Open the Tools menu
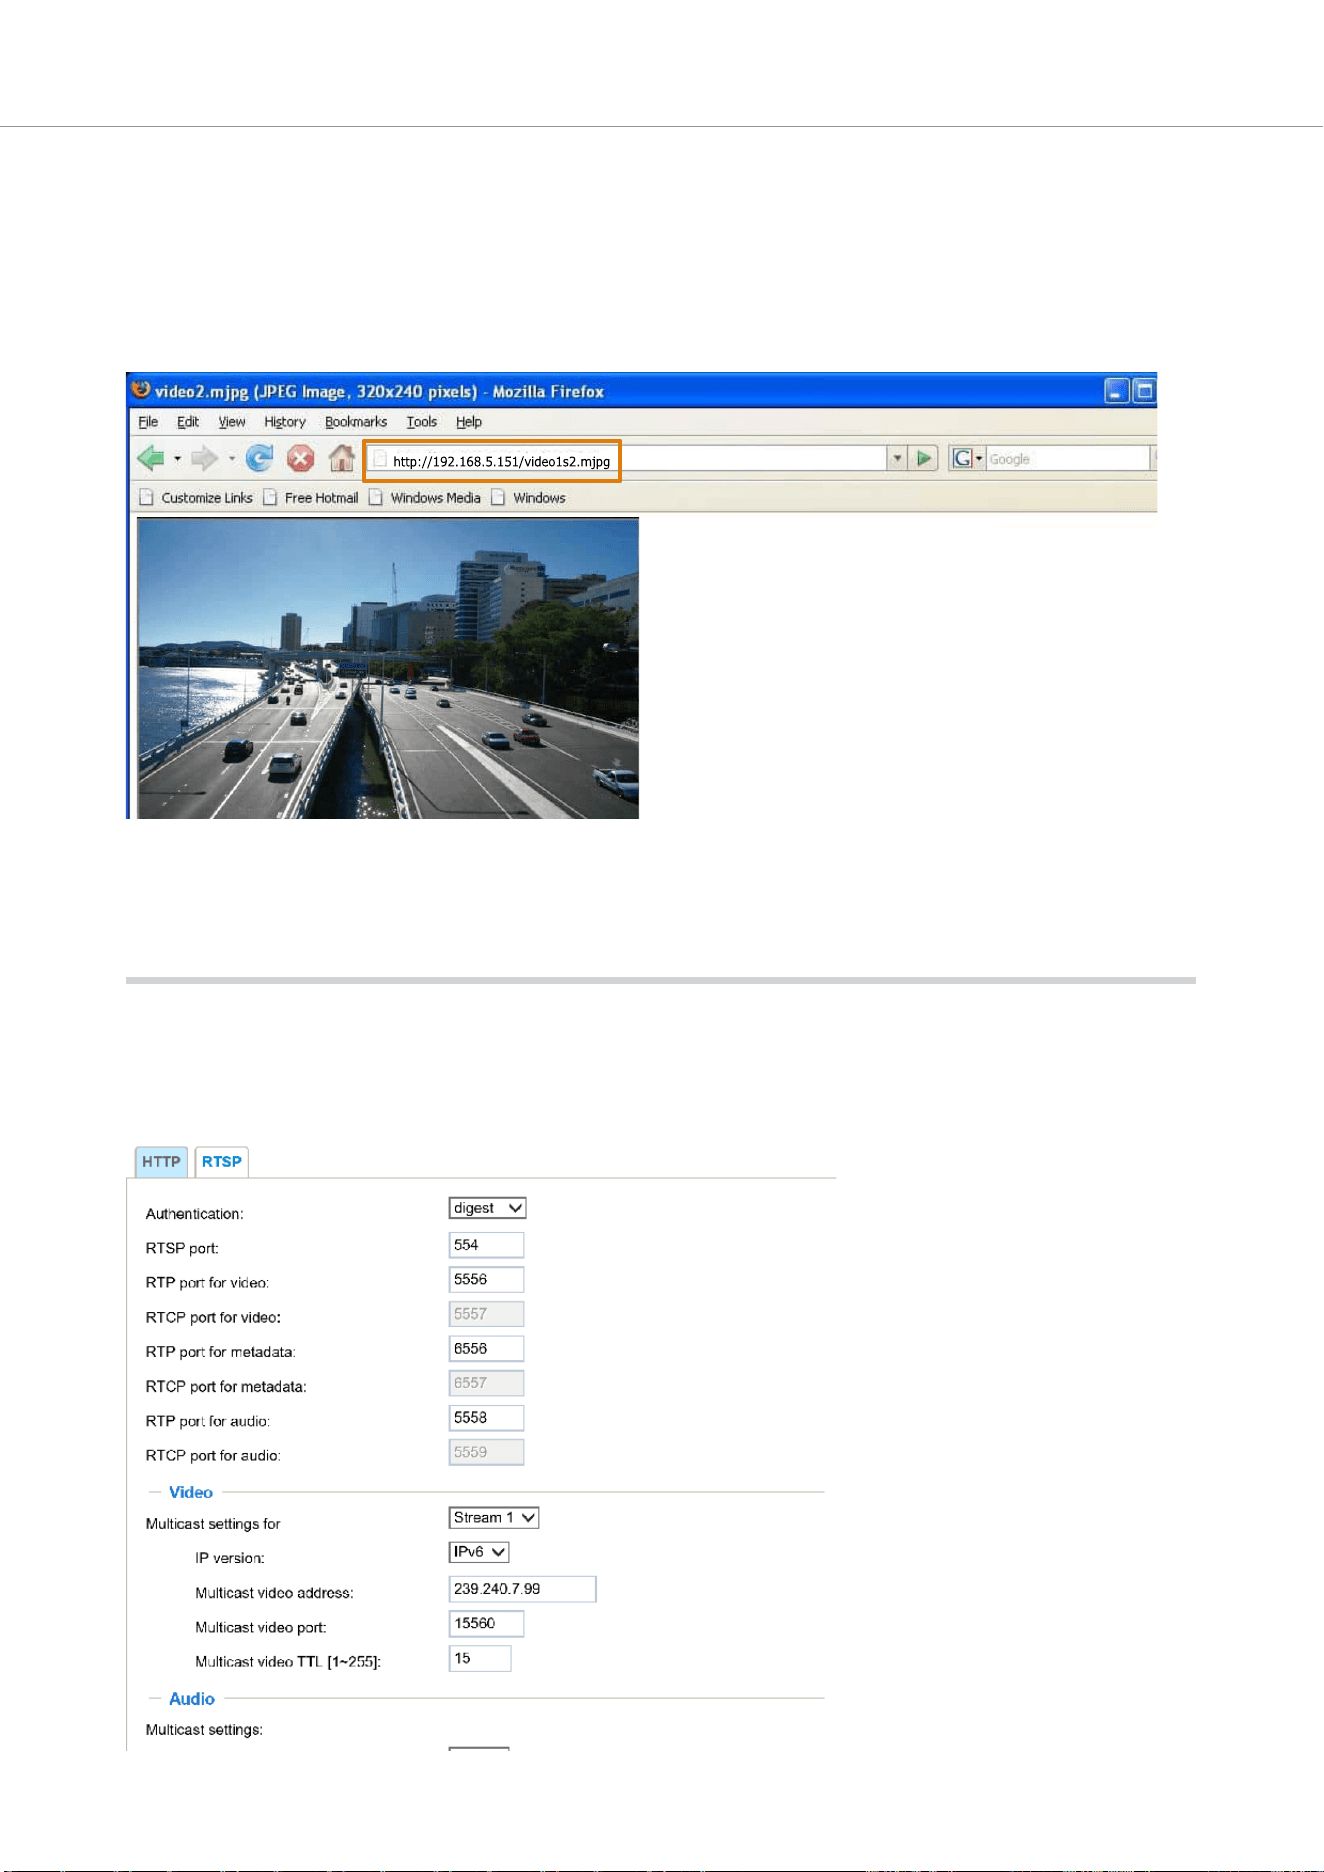1324x1872 pixels. pyautogui.click(x=421, y=422)
